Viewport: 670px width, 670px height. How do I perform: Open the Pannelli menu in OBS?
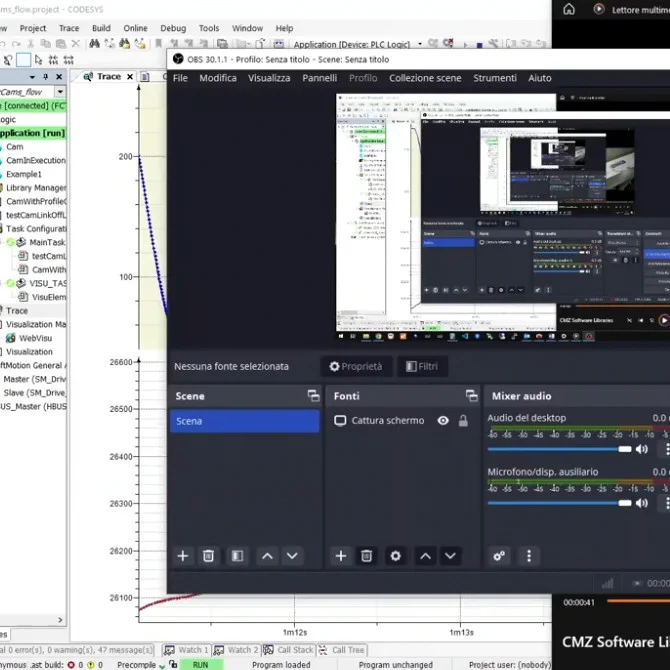point(319,78)
